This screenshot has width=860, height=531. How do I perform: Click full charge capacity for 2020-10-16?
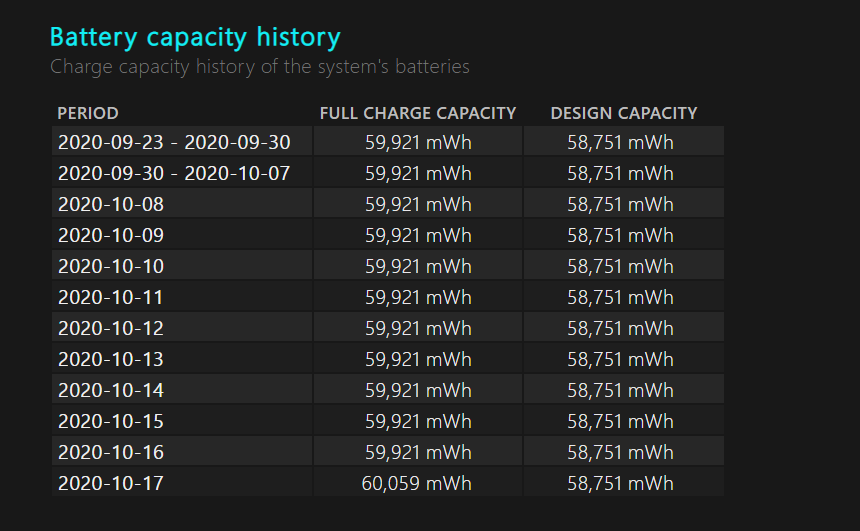pyautogui.click(x=418, y=453)
